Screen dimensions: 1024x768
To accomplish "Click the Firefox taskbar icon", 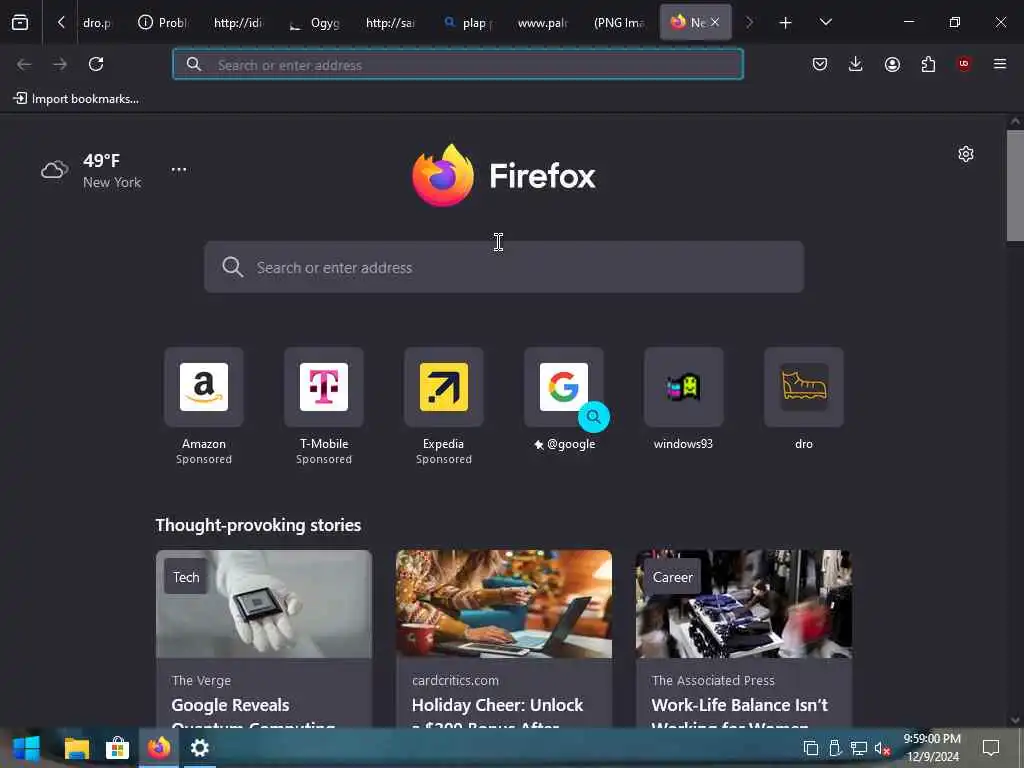I will pyautogui.click(x=159, y=748).
